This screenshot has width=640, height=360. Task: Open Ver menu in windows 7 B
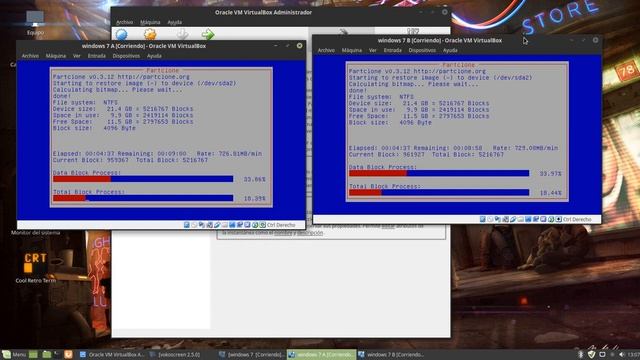click(x=373, y=50)
